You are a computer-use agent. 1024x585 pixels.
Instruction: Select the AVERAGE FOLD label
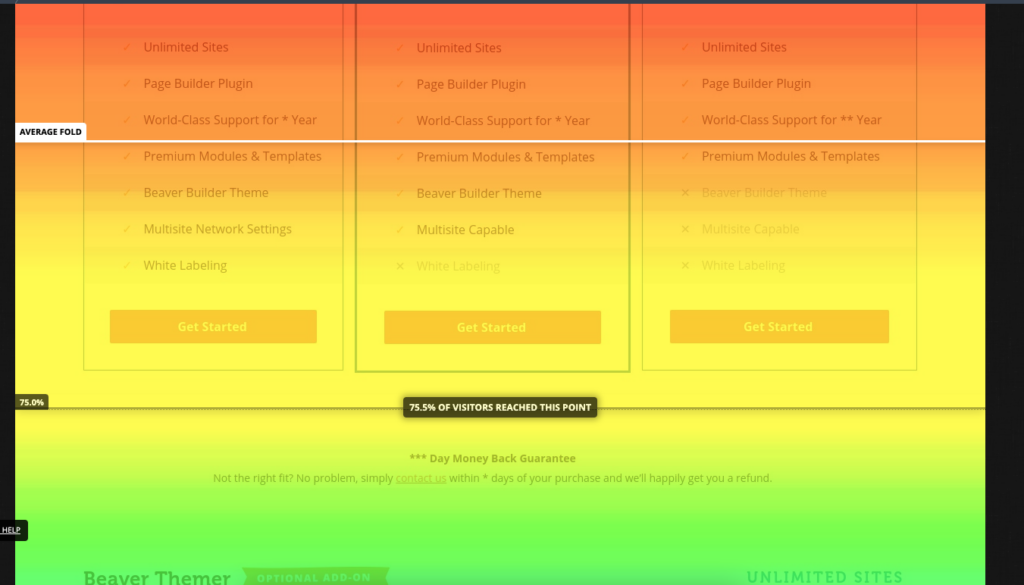click(x=50, y=131)
